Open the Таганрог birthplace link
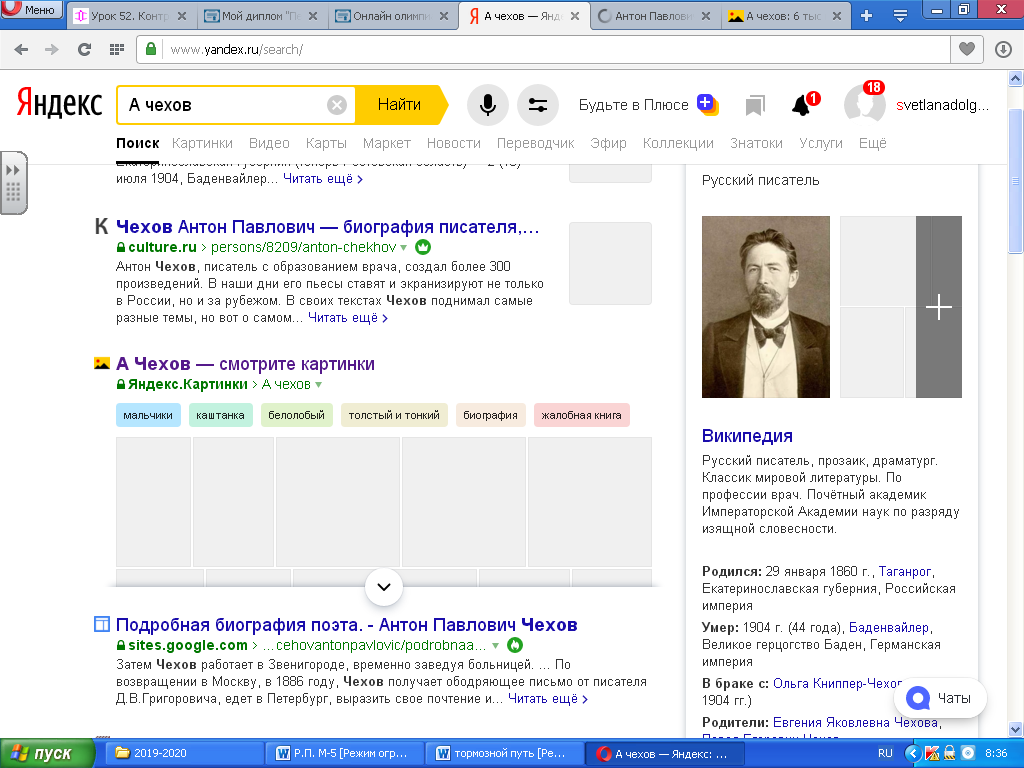Viewport: 1024px width, 768px height. 905,571
